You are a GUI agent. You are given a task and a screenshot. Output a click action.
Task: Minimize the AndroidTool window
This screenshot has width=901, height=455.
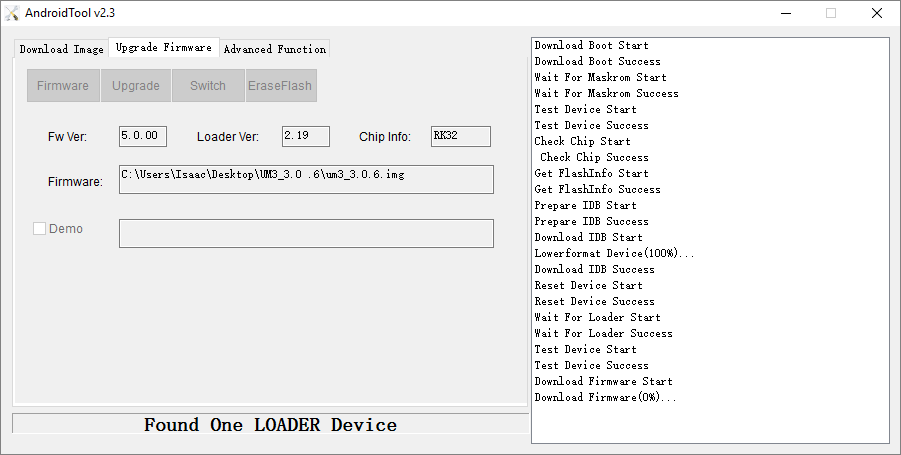click(x=786, y=13)
